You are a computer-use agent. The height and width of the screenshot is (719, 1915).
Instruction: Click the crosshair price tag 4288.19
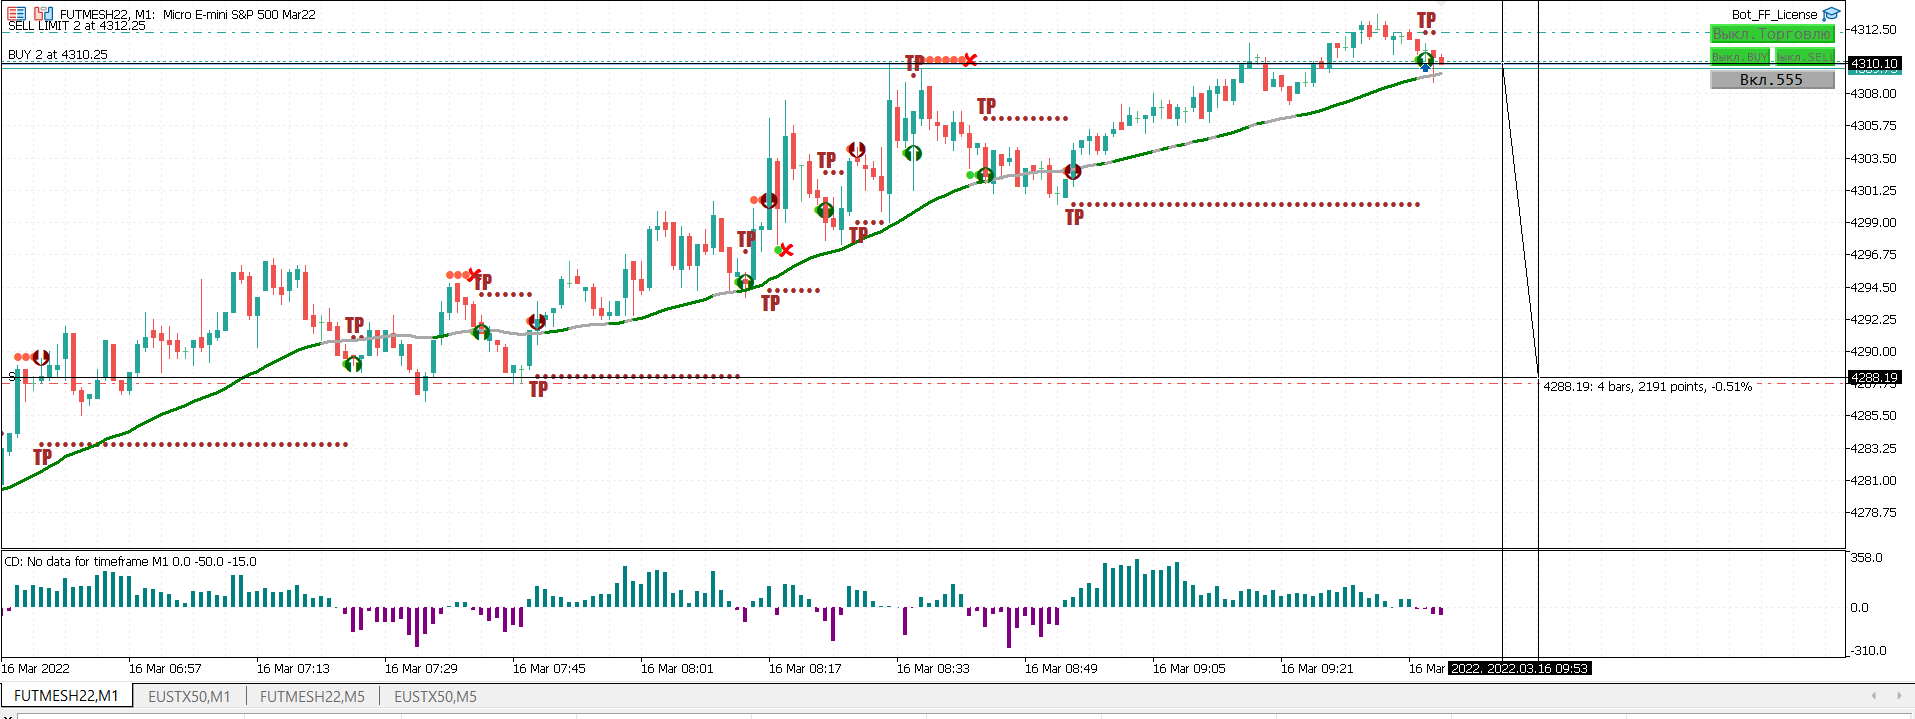click(1873, 377)
